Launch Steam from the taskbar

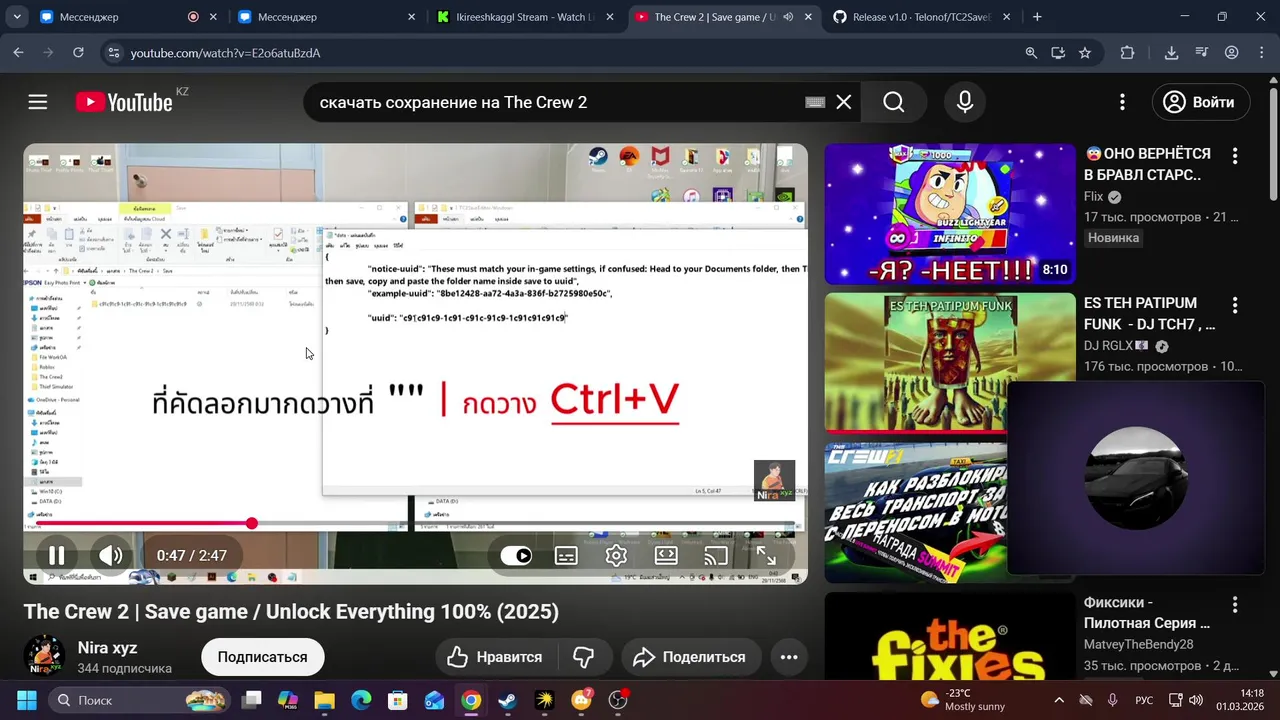point(508,700)
